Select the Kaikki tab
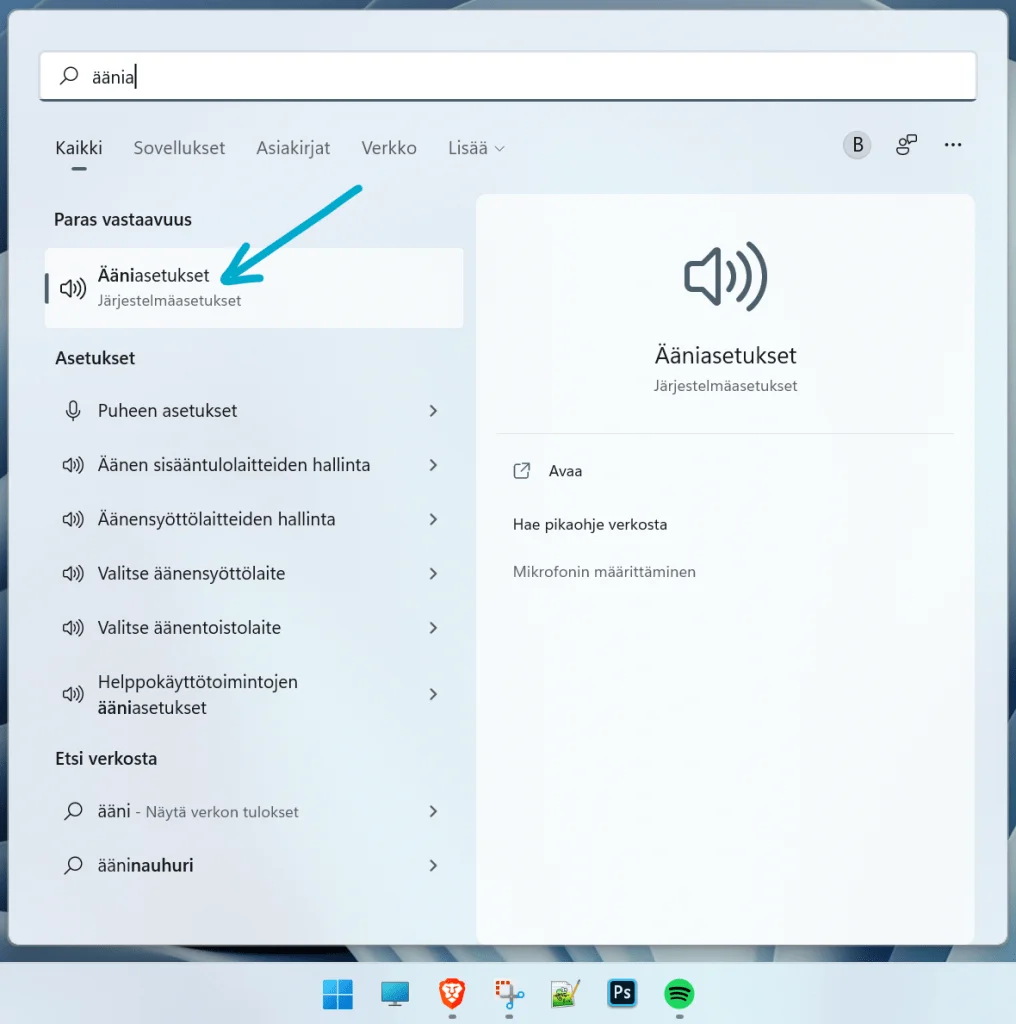Image resolution: width=1016 pixels, height=1024 pixels. [79, 148]
